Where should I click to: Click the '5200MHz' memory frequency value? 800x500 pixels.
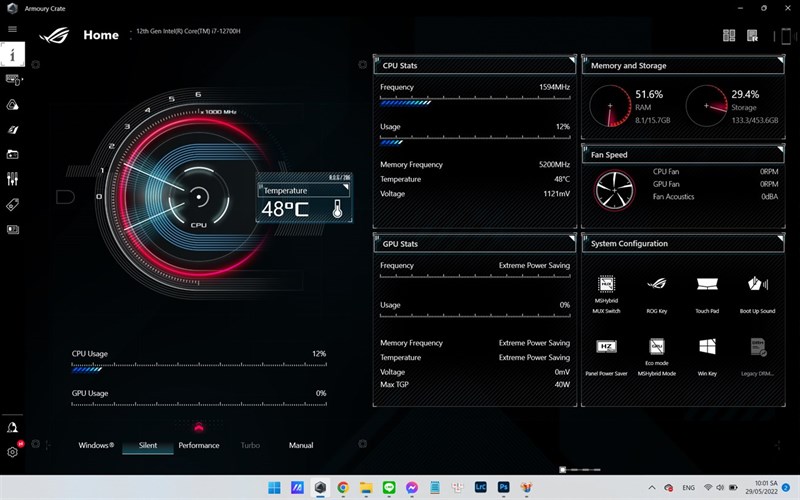(x=555, y=165)
